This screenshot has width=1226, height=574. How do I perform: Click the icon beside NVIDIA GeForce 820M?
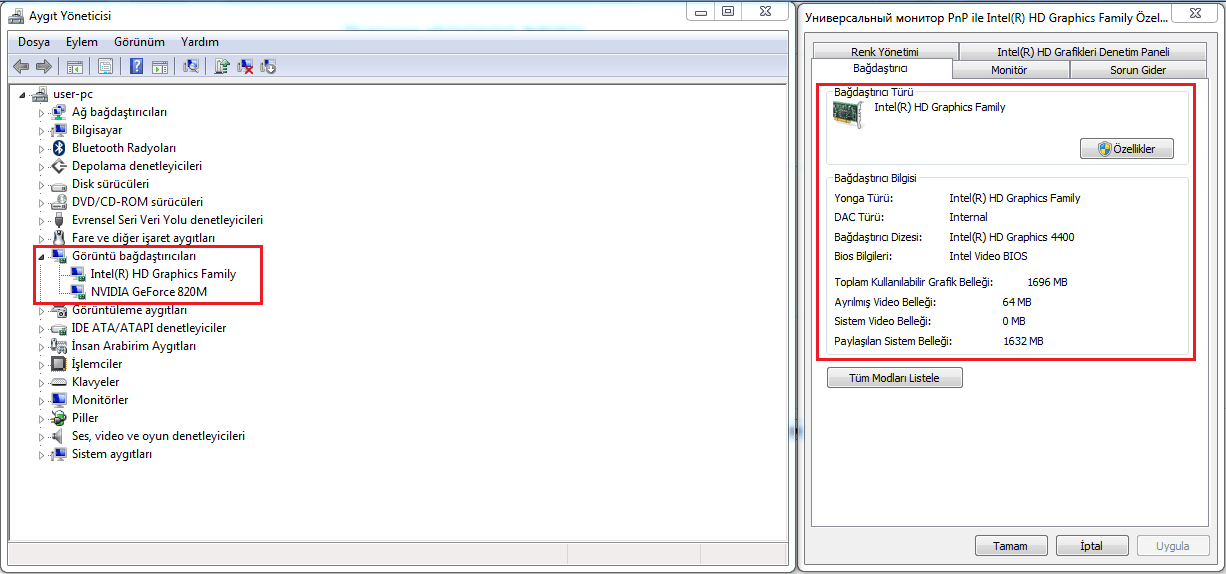tap(78, 292)
